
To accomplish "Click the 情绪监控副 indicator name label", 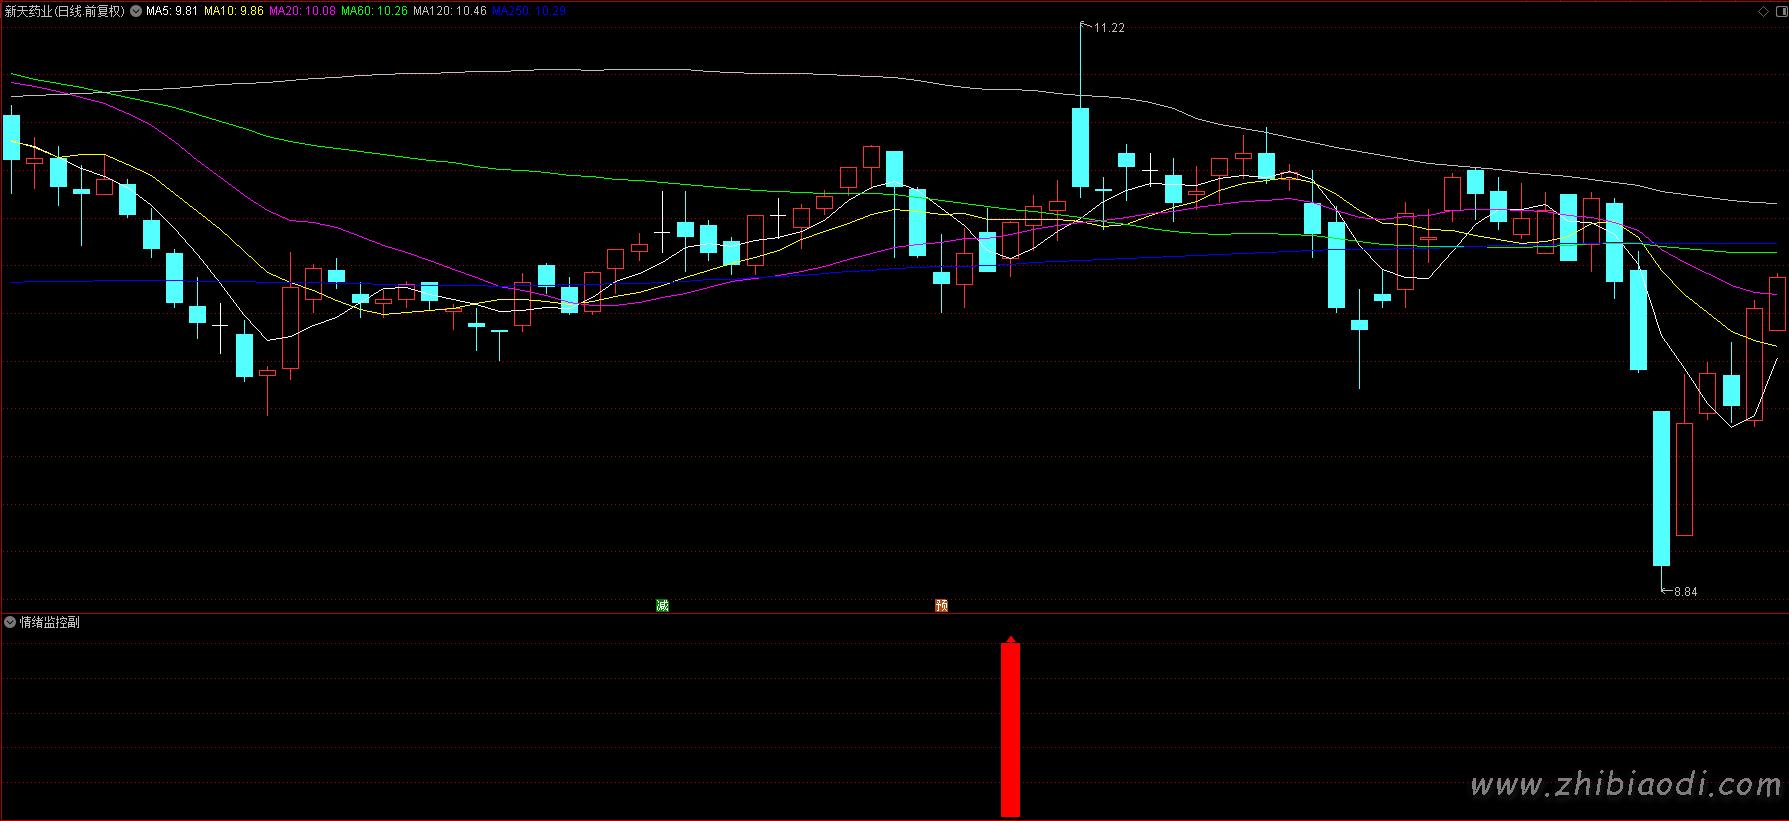I will pos(50,622).
